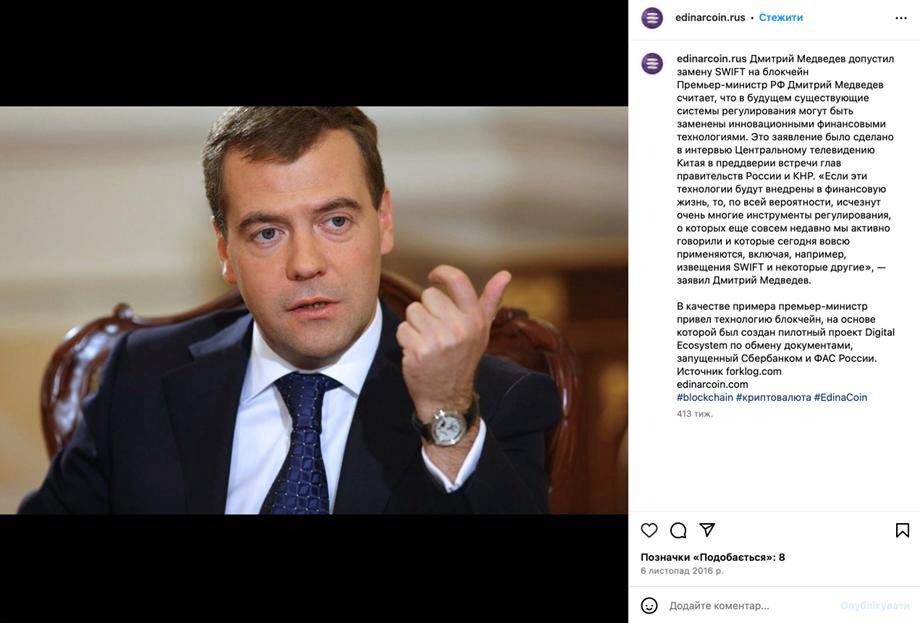Follow account via Стежити button
The width and height of the screenshot is (920, 623).
tap(780, 18)
